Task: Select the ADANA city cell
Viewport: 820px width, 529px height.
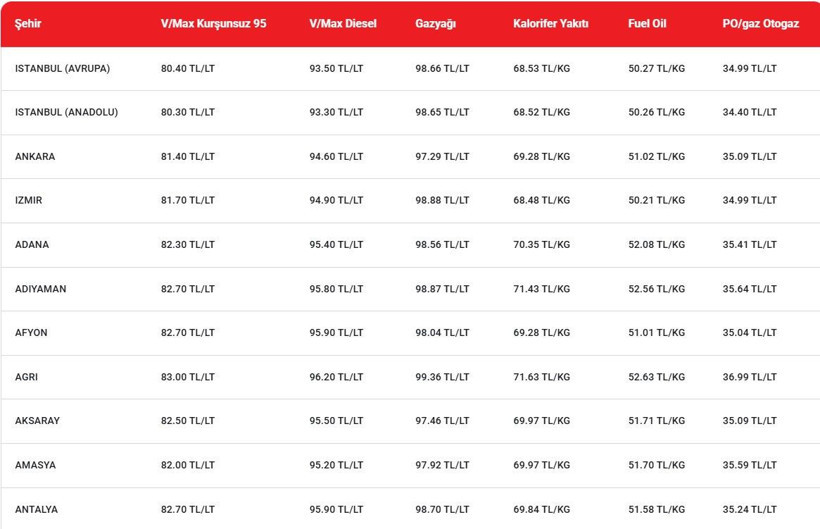Action: [32, 245]
